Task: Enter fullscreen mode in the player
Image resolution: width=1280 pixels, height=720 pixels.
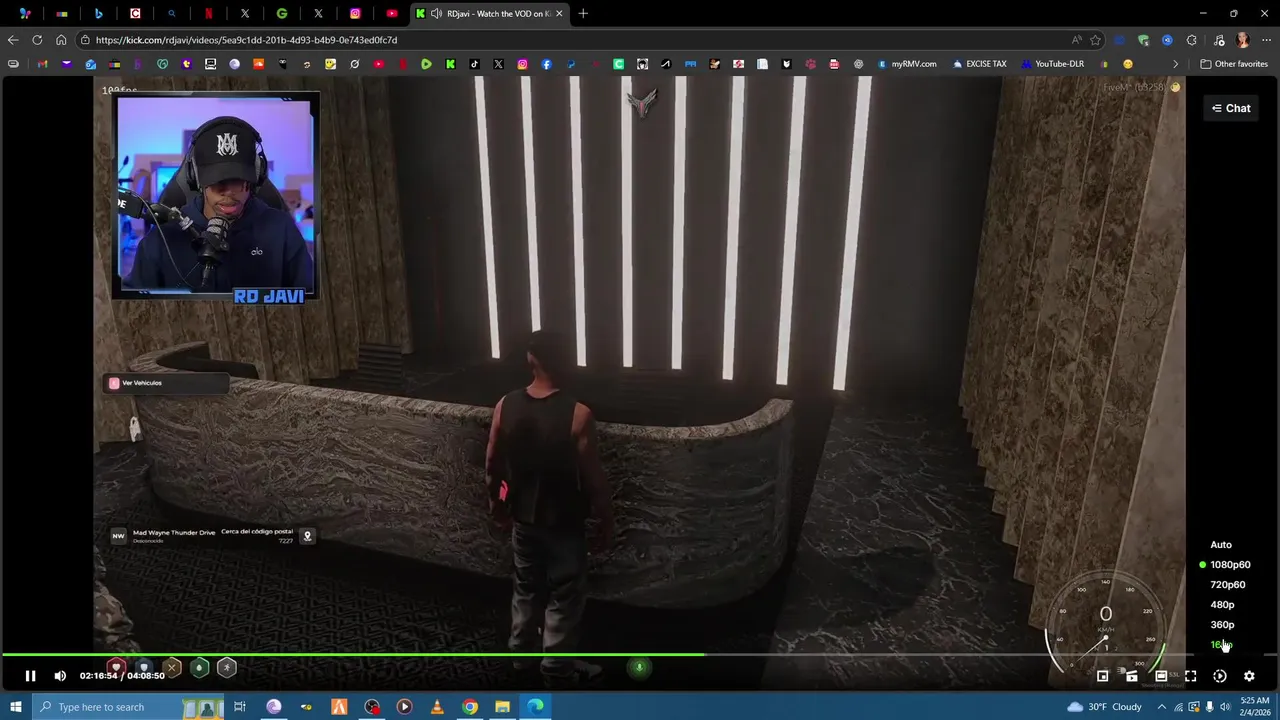Action: [x=1190, y=676]
